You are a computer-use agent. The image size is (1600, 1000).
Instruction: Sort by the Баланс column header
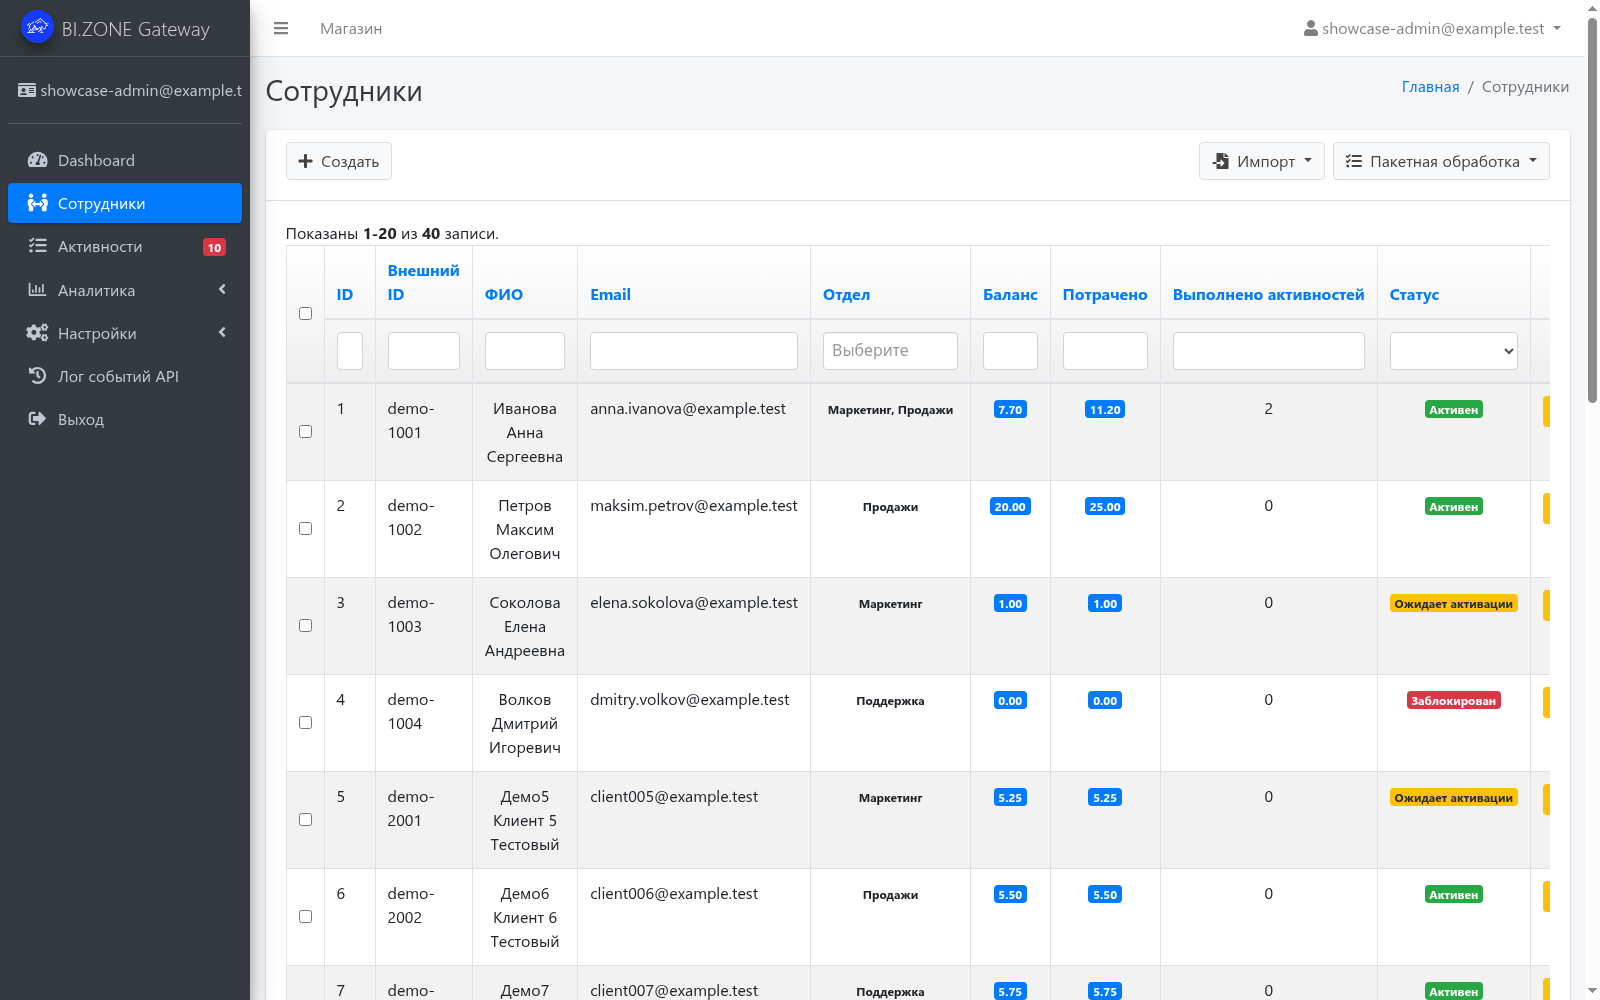1010,295
